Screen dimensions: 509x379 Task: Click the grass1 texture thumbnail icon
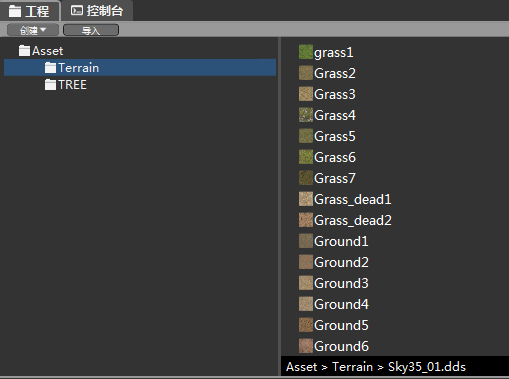306,52
